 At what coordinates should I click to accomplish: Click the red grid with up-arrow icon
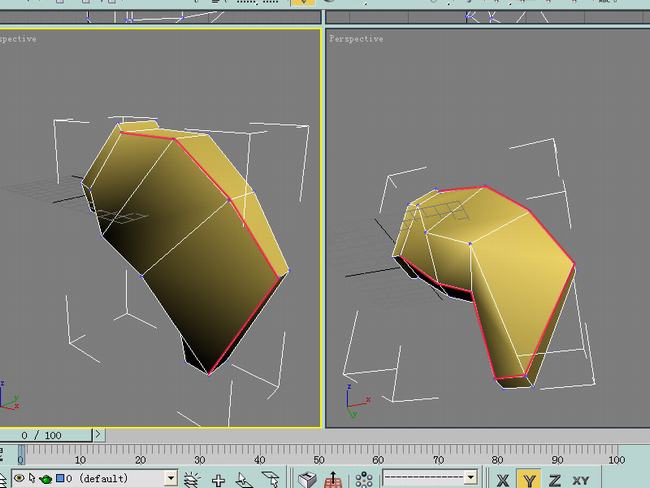pyautogui.click(x=333, y=480)
